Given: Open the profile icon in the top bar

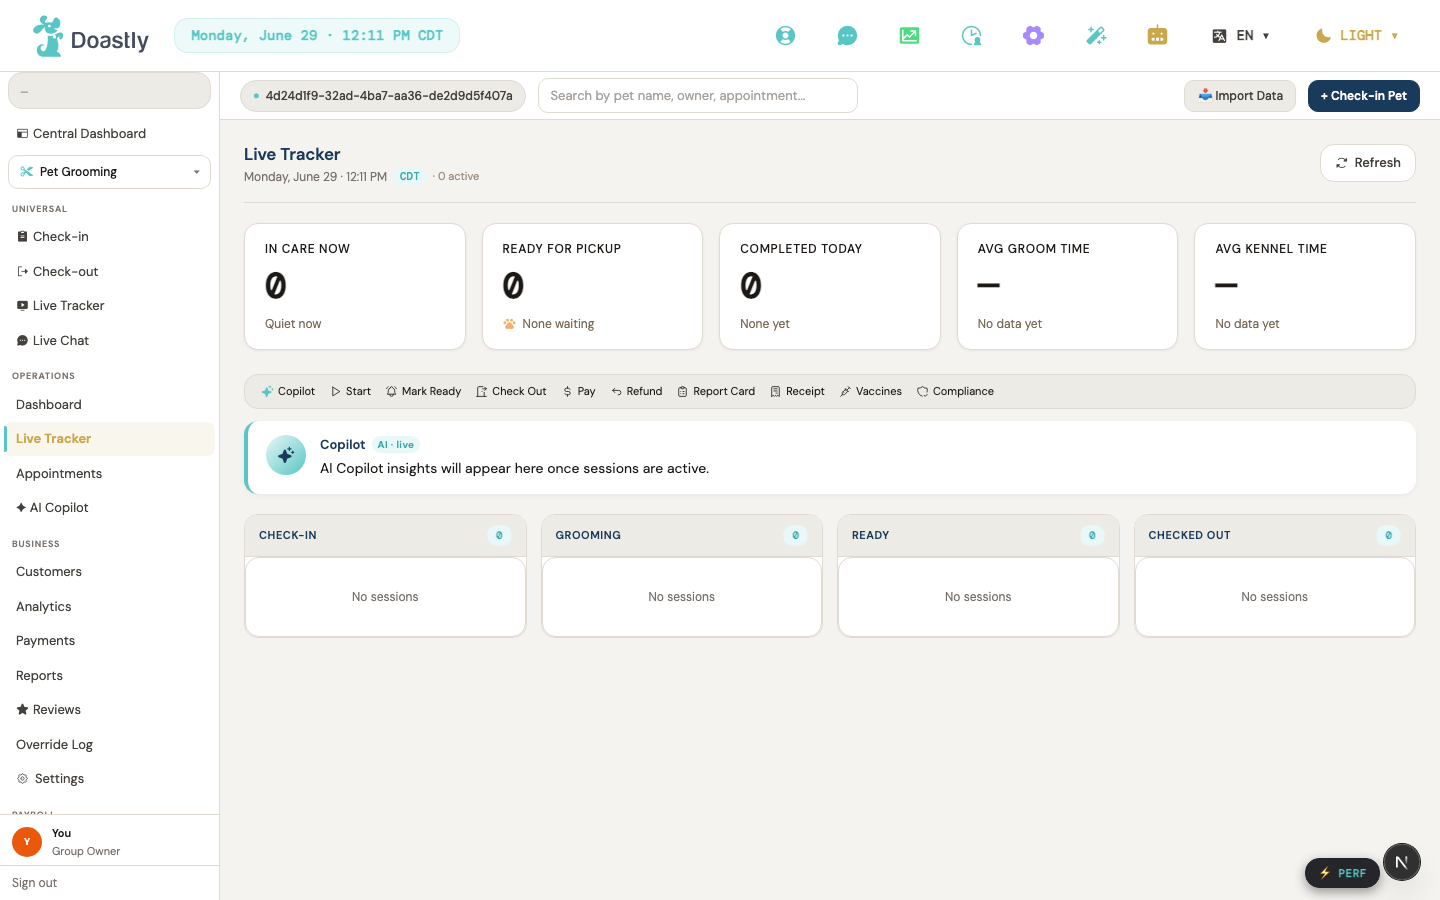Looking at the screenshot, I should click(x=786, y=36).
